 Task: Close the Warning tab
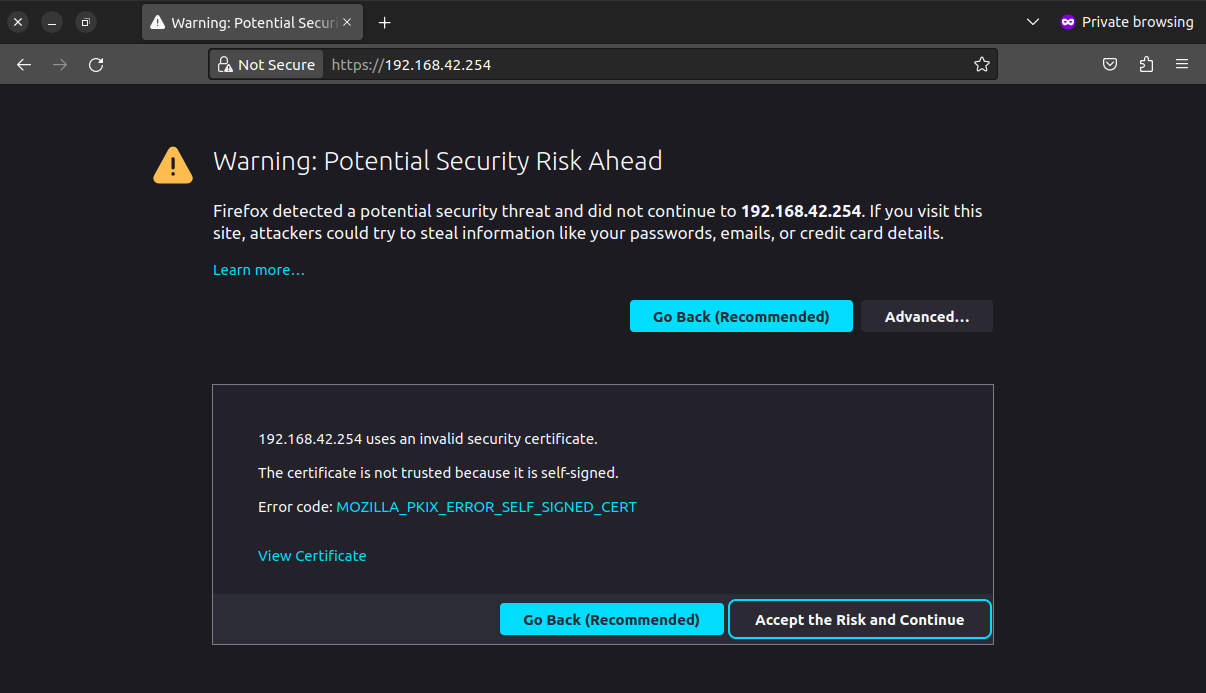347,22
